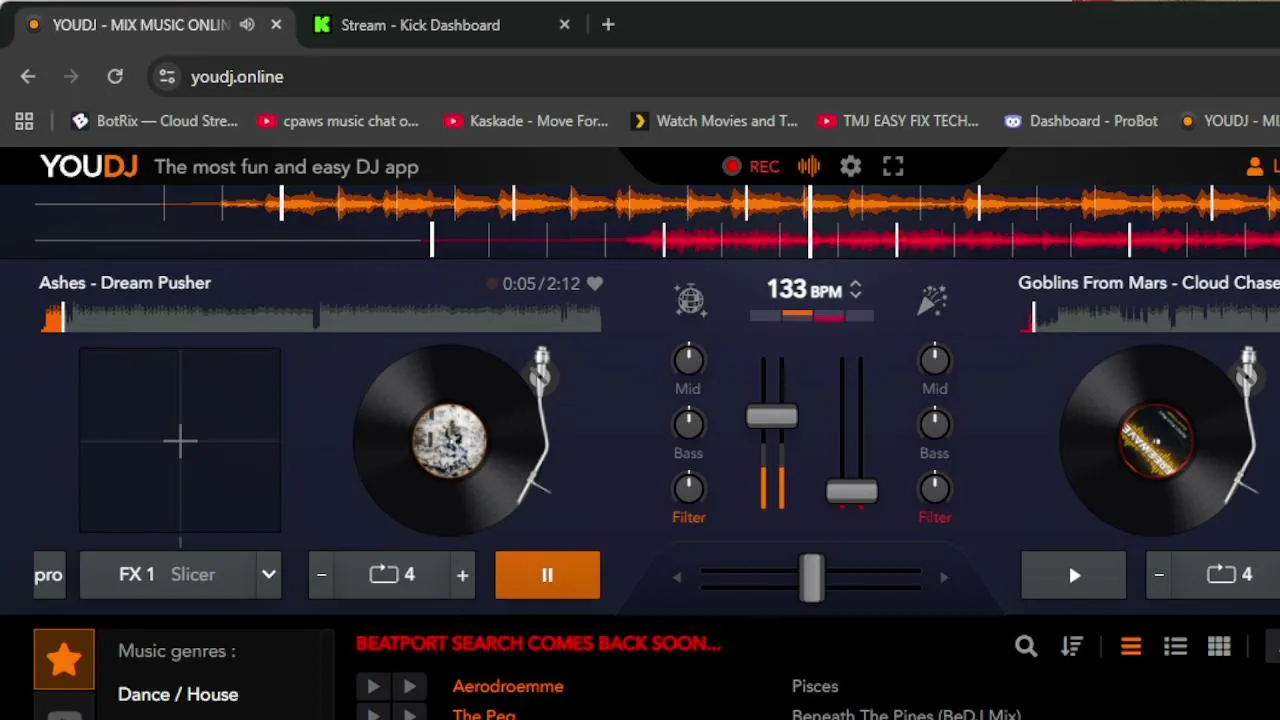Load Aerodroemme onto left deck with first play arrow

[373, 687]
